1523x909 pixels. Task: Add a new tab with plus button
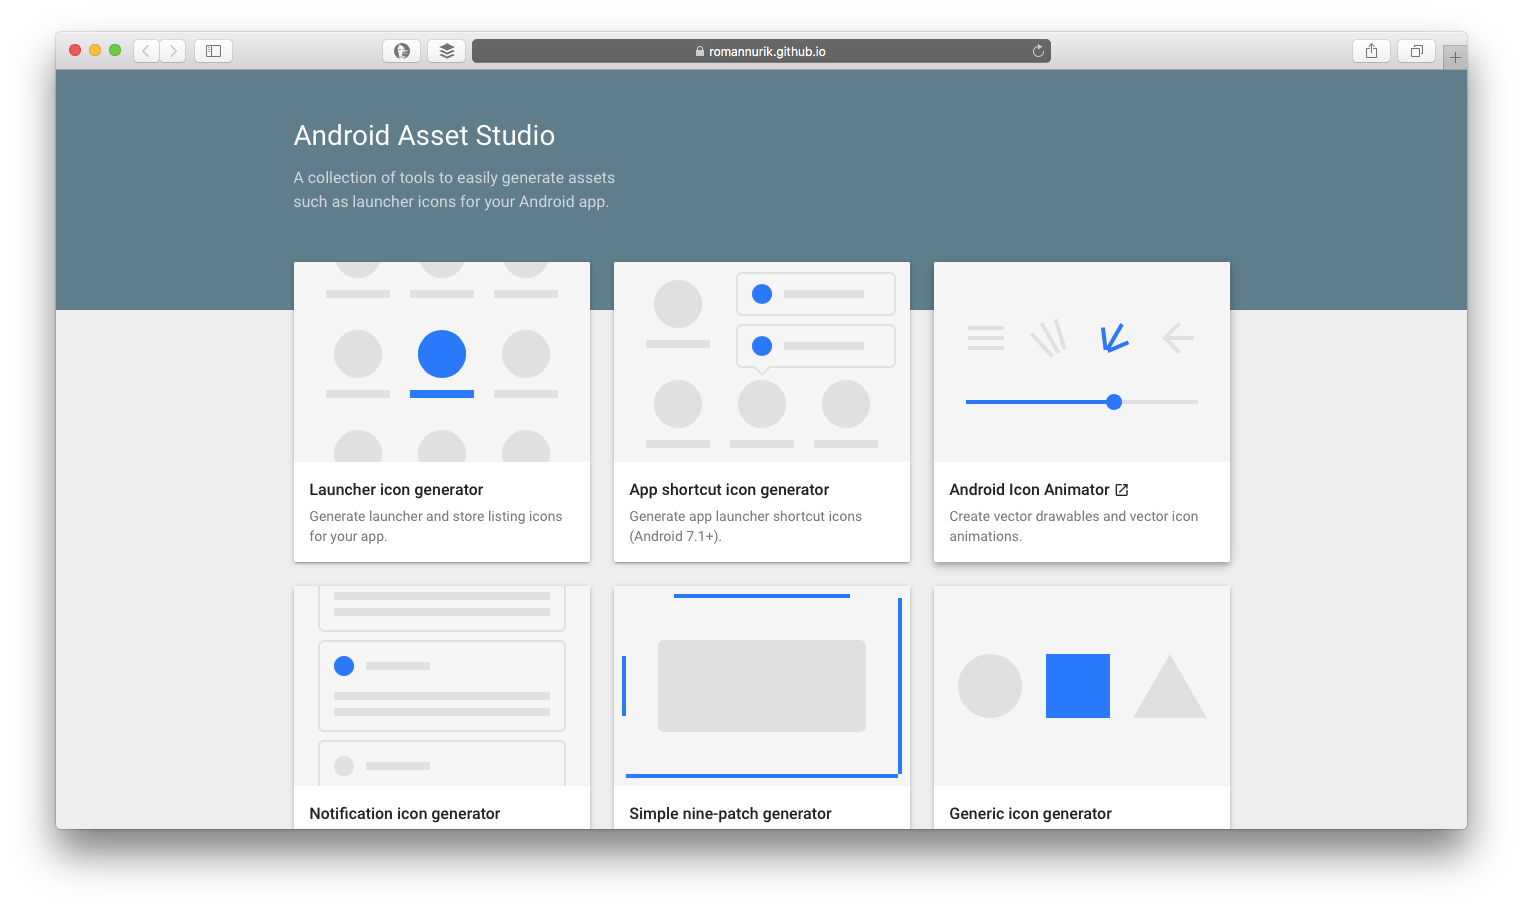(1455, 57)
